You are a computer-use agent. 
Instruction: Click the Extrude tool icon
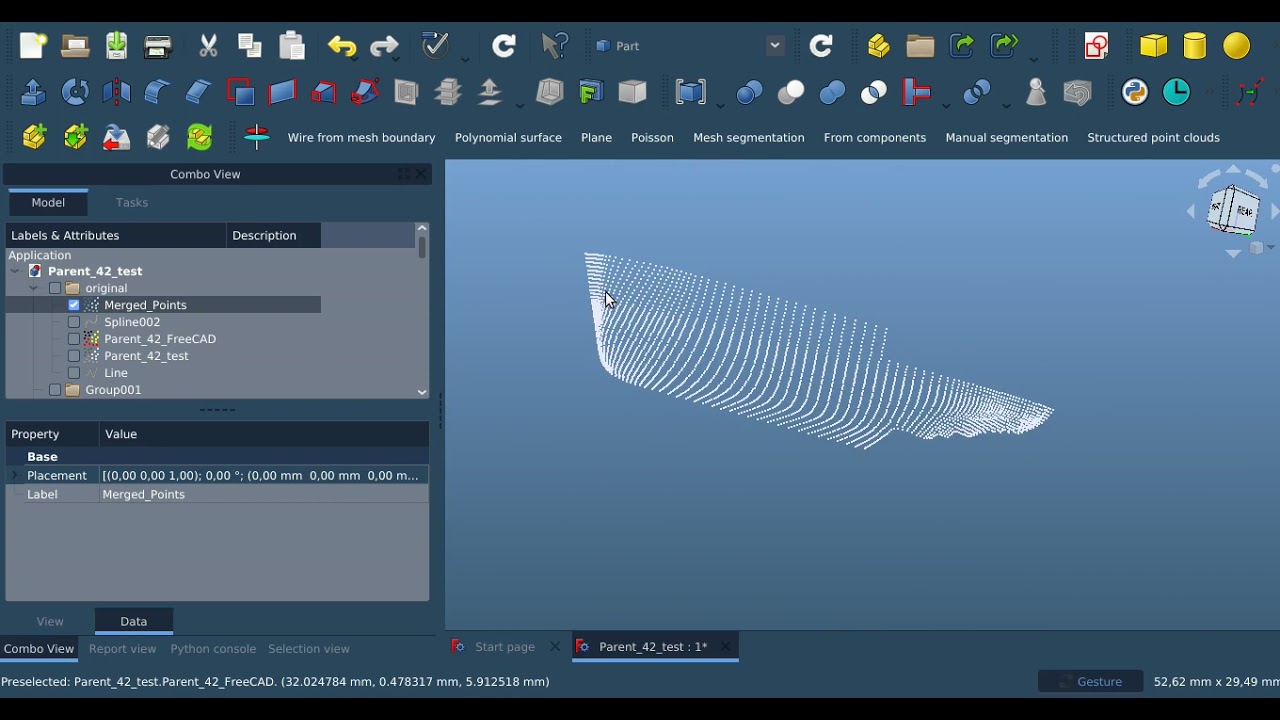click(x=33, y=92)
